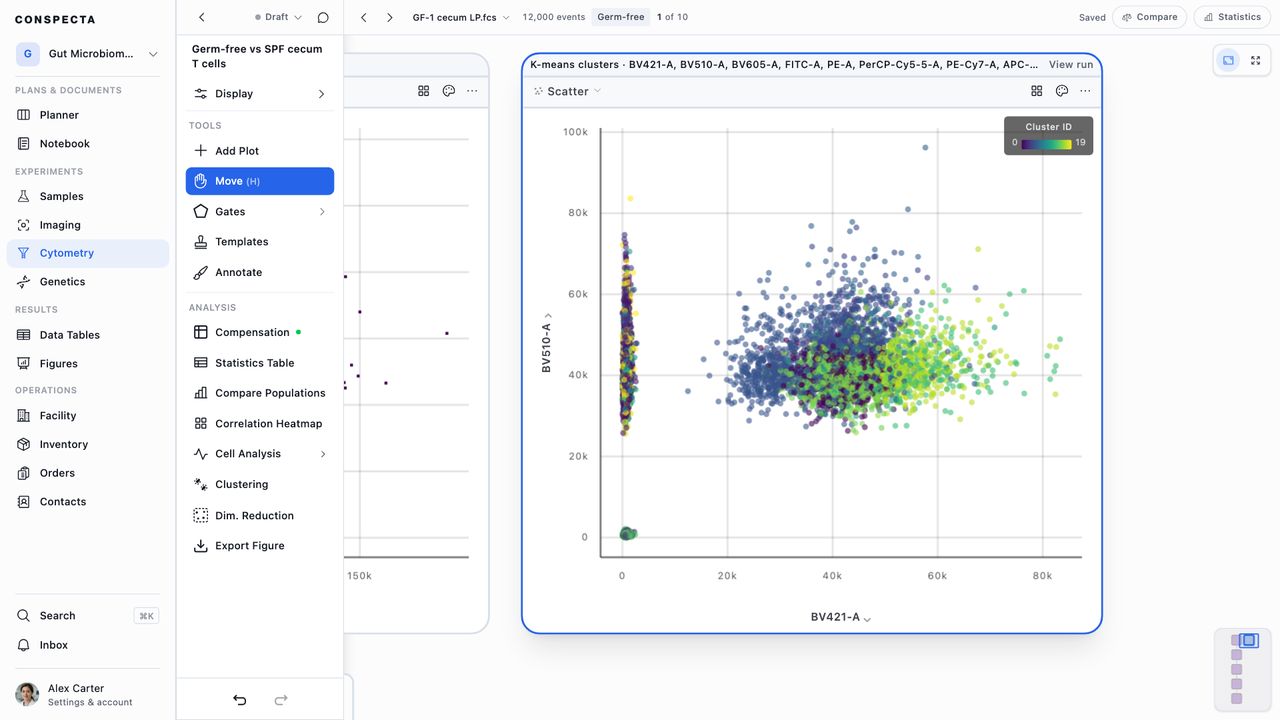Open the Gut Microbiome workspace switcher
Viewport: 1280px width, 720px height.
[88, 54]
